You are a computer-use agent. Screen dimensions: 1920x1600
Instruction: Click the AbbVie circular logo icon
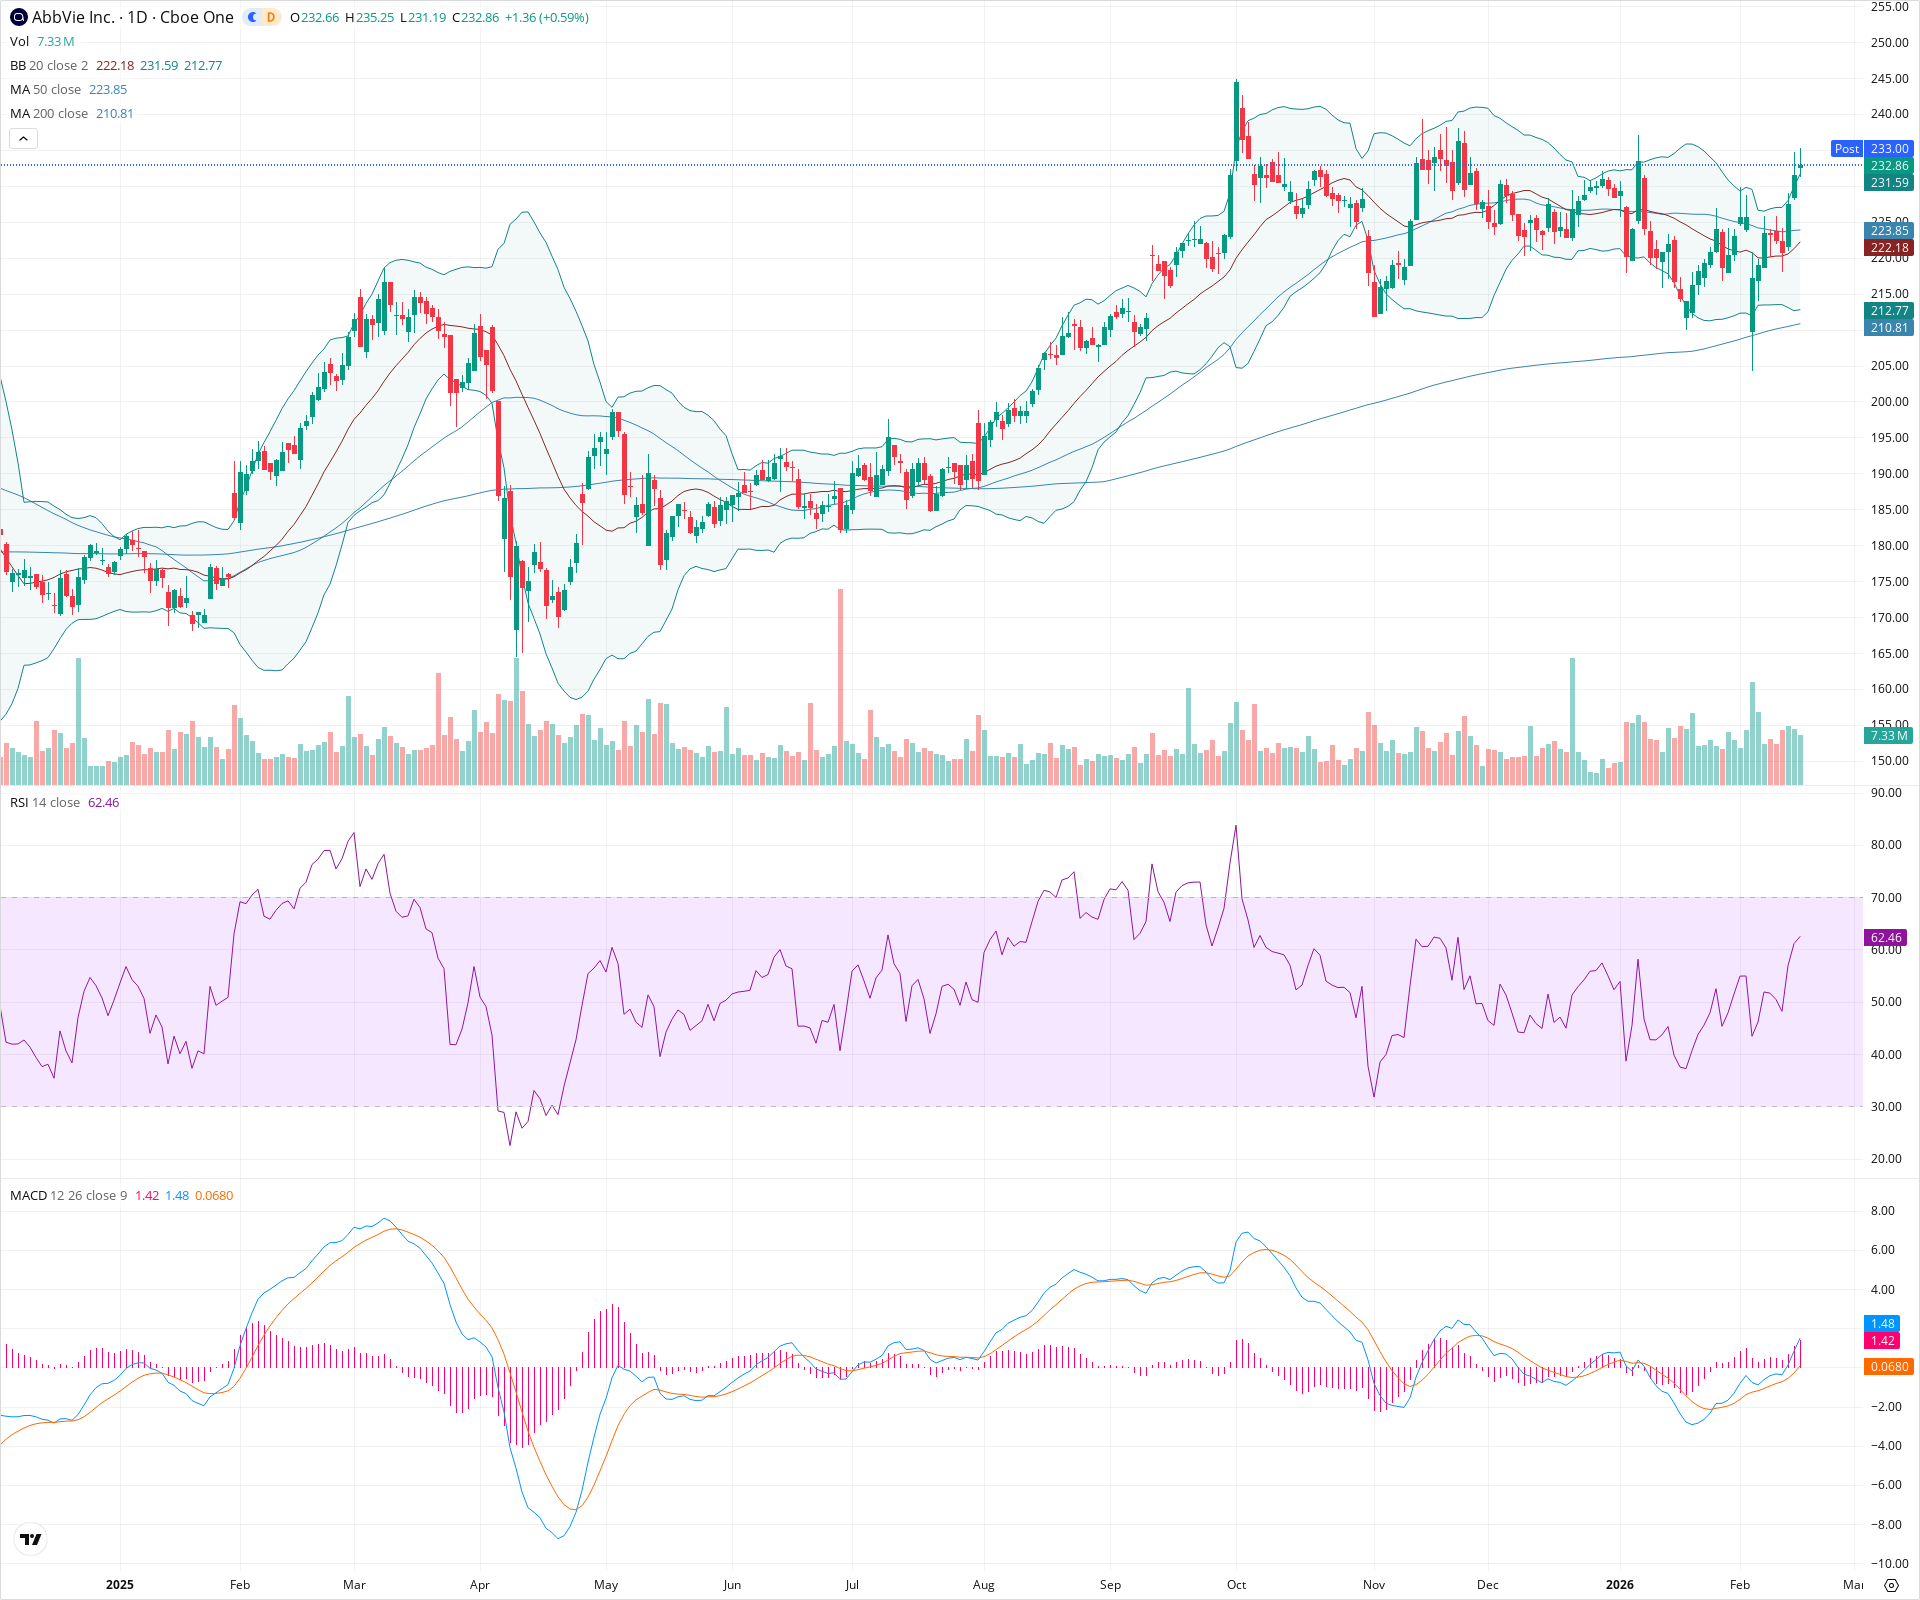coord(18,17)
